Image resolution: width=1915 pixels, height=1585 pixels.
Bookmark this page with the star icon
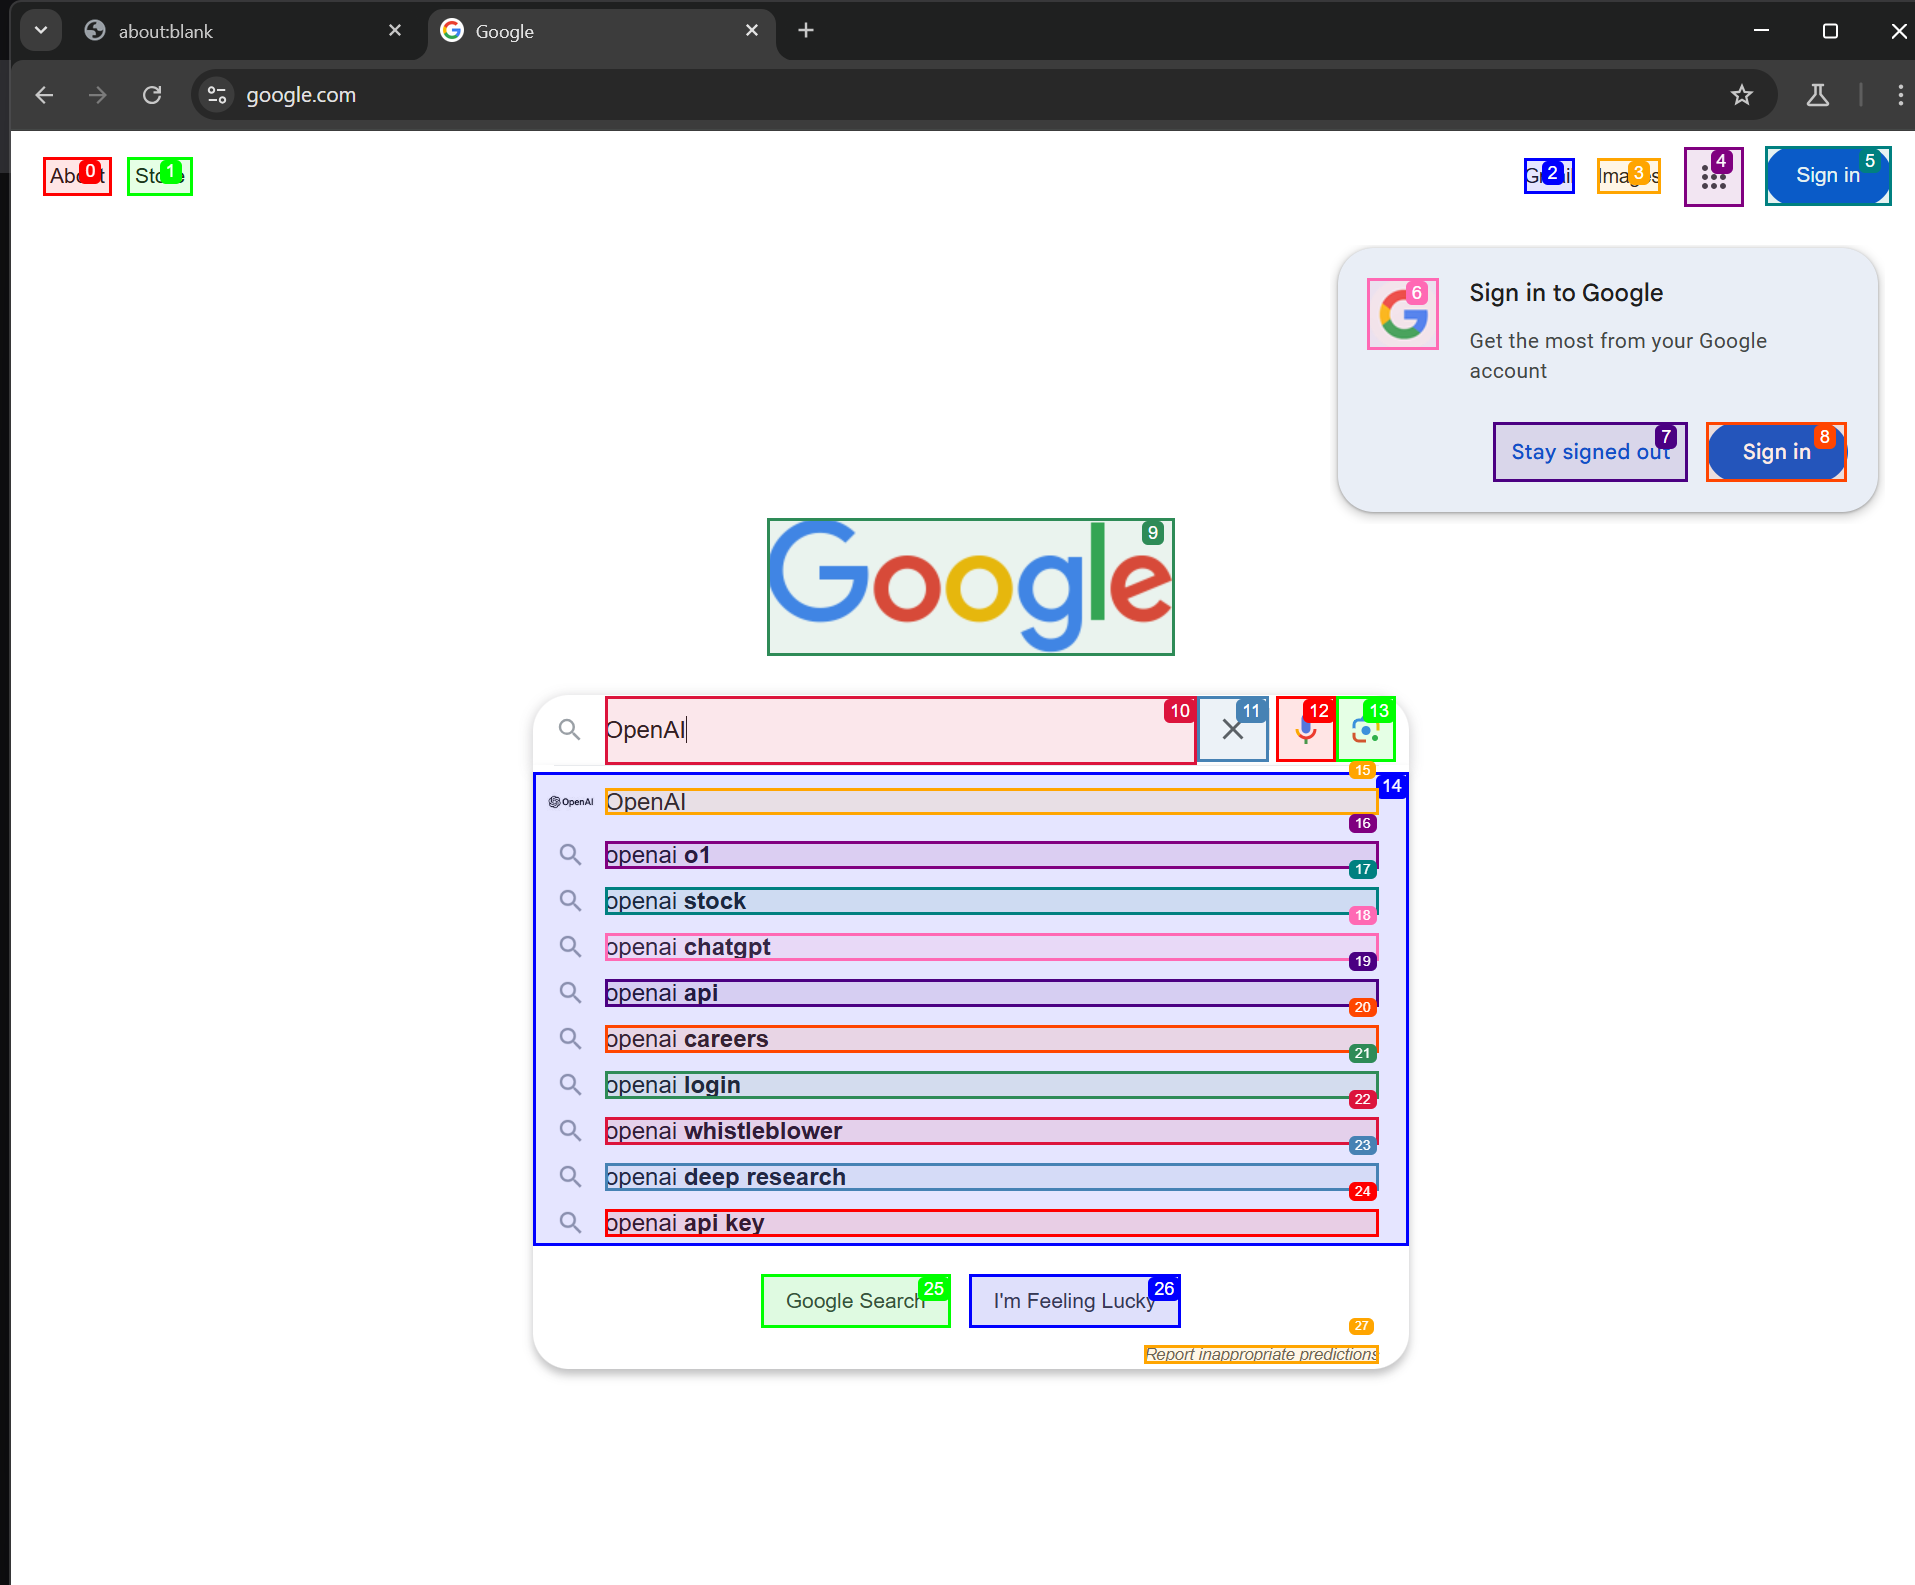(1742, 95)
